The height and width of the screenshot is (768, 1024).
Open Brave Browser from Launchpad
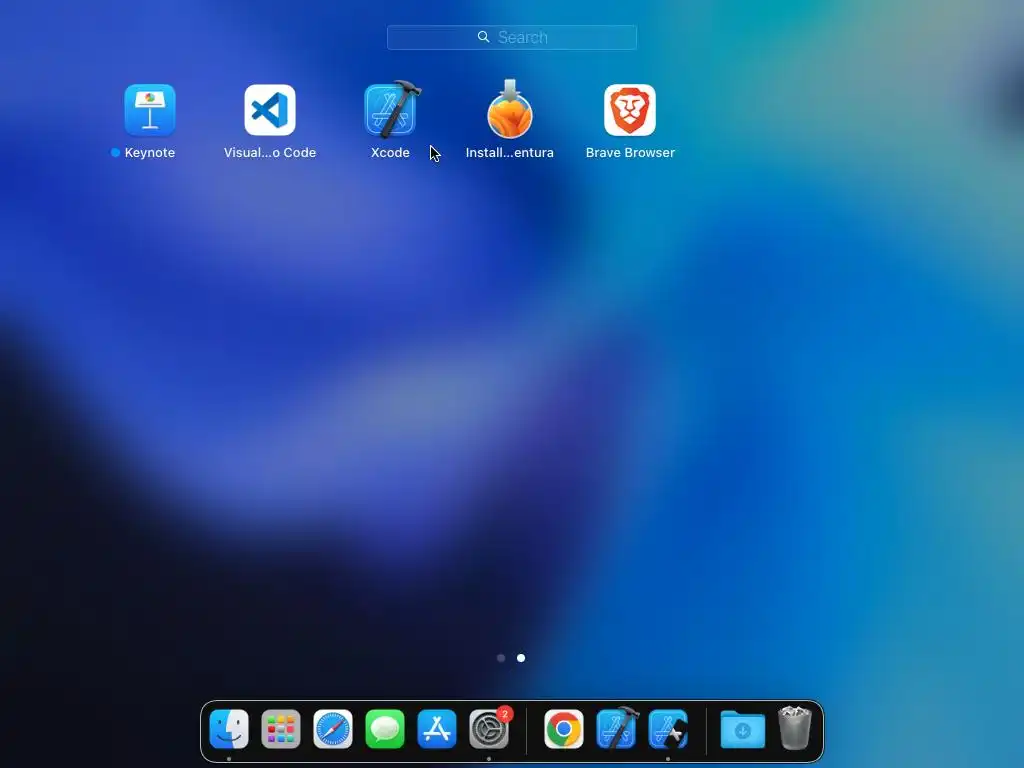pos(630,110)
